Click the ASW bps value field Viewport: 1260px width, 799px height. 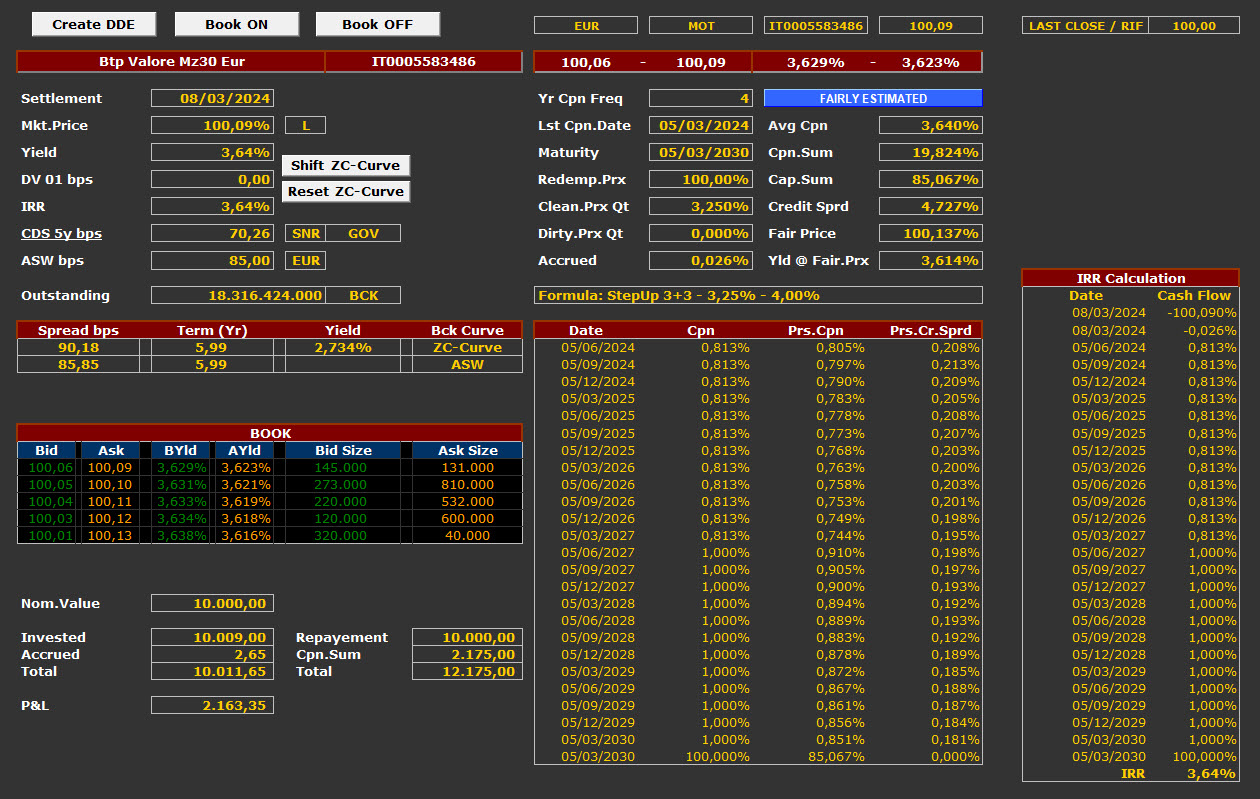pos(212,260)
